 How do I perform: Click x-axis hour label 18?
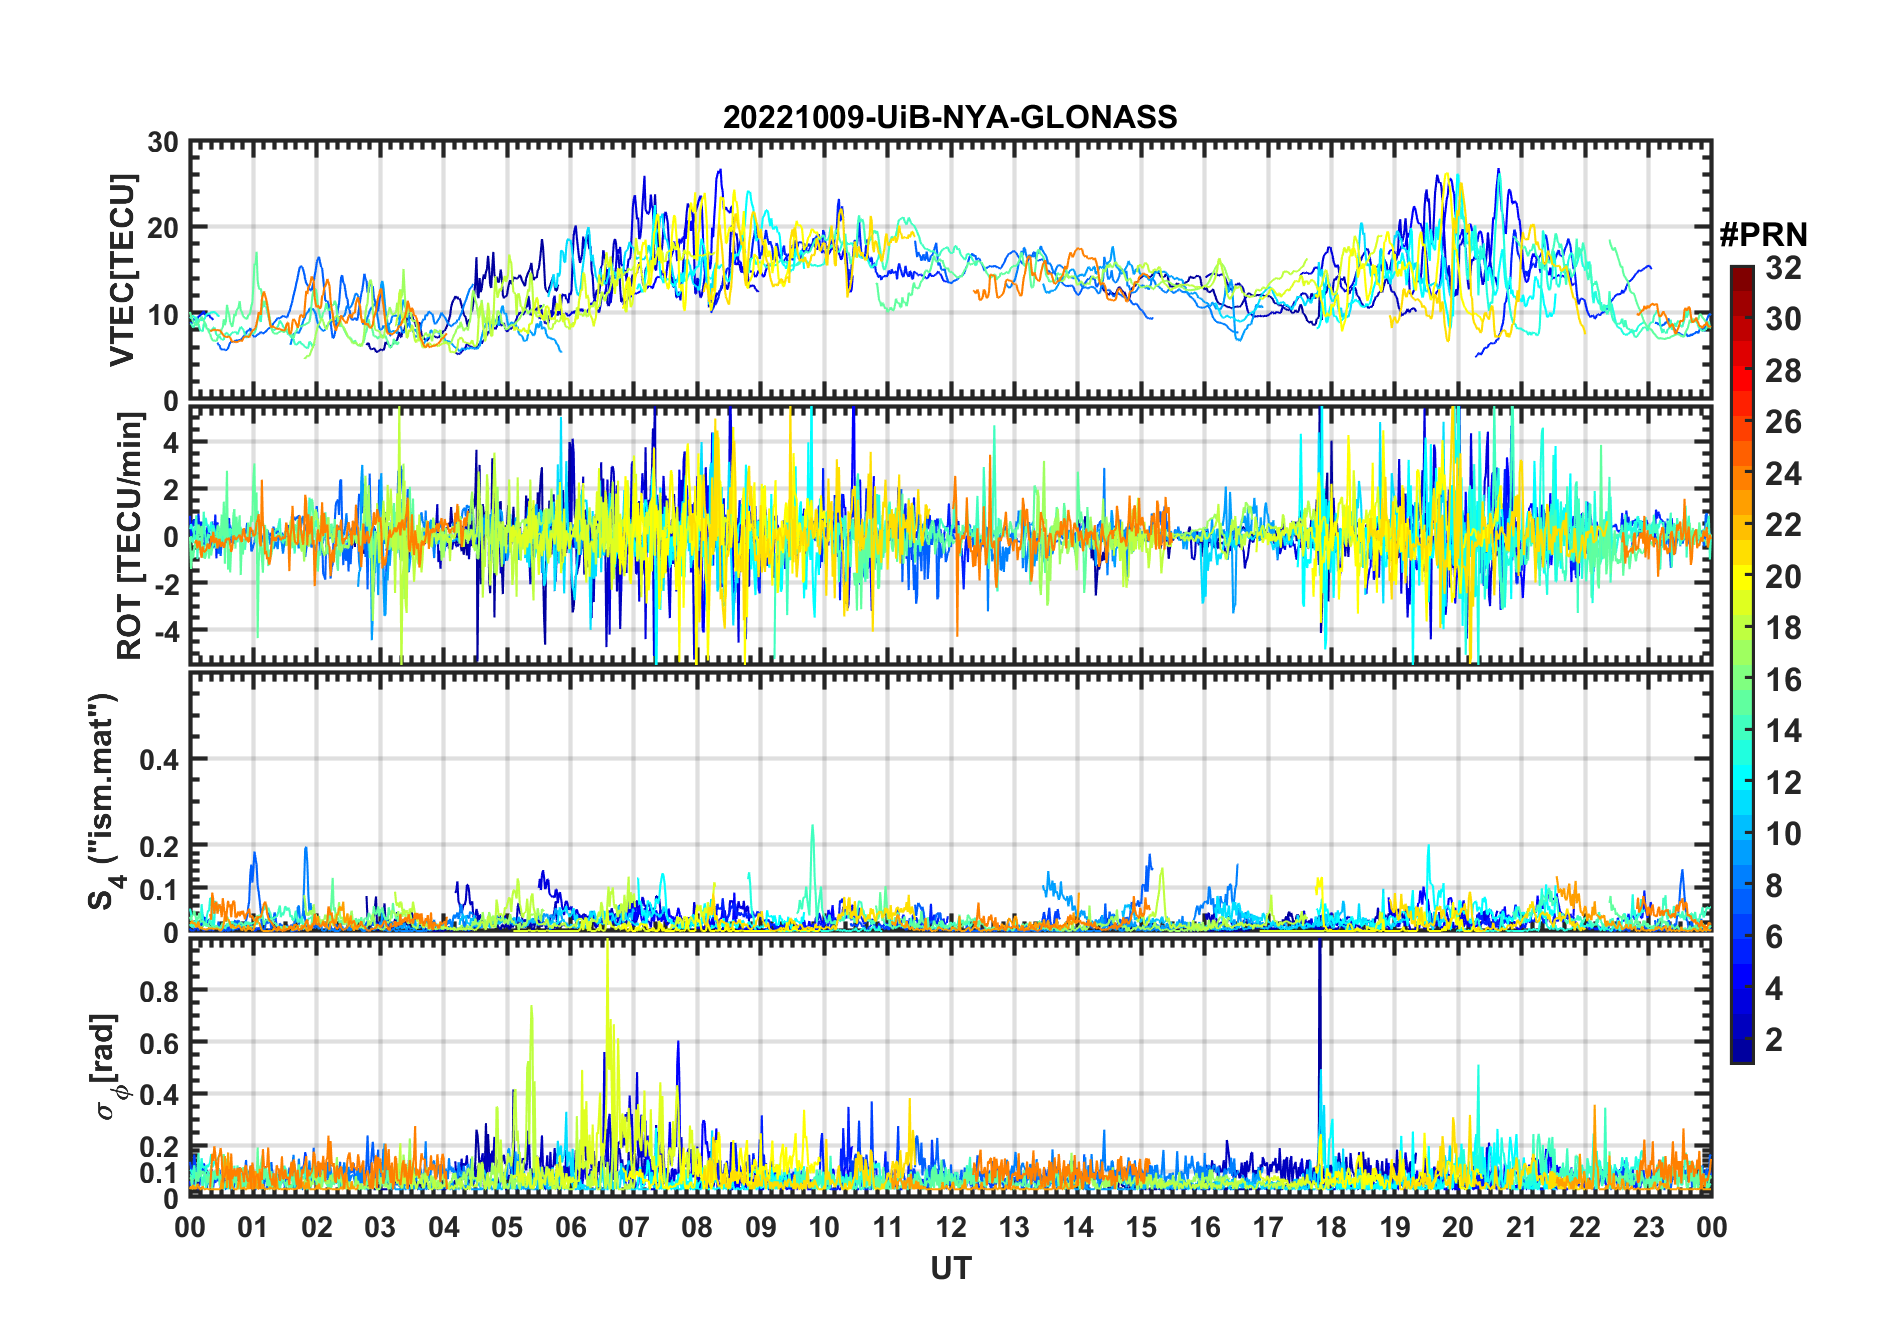tap(1331, 1227)
